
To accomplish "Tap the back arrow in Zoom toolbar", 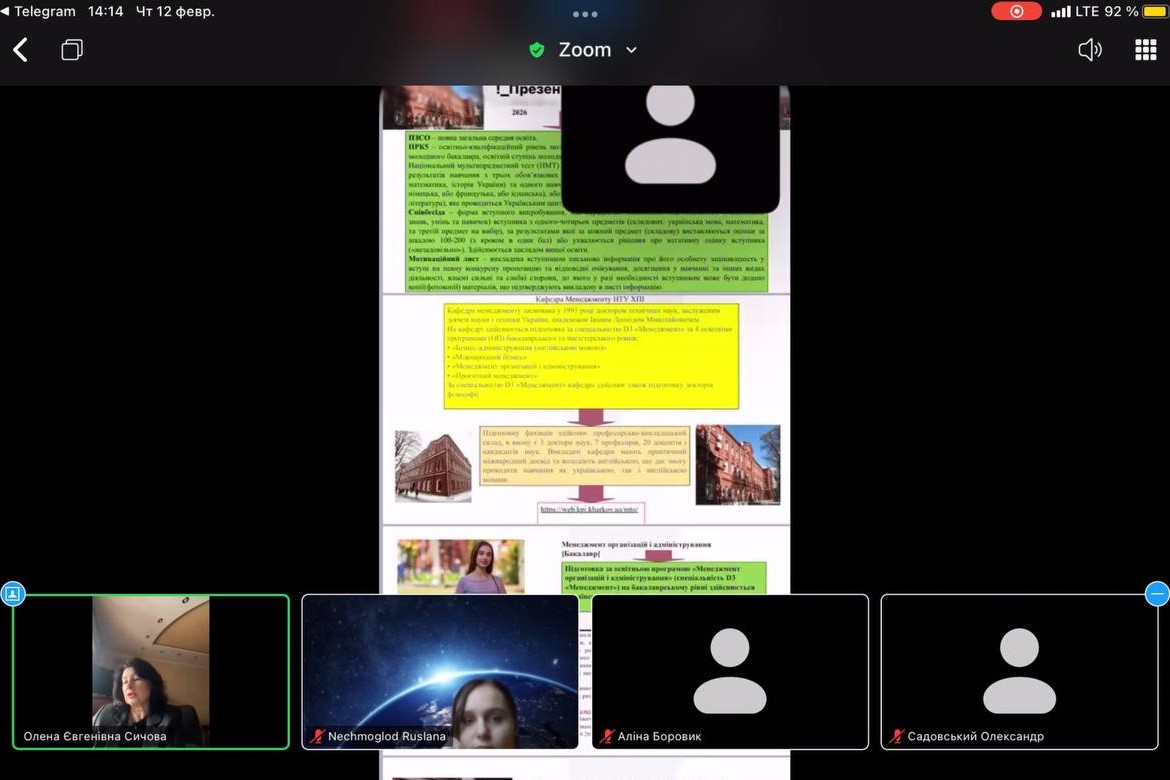I will coord(20,50).
